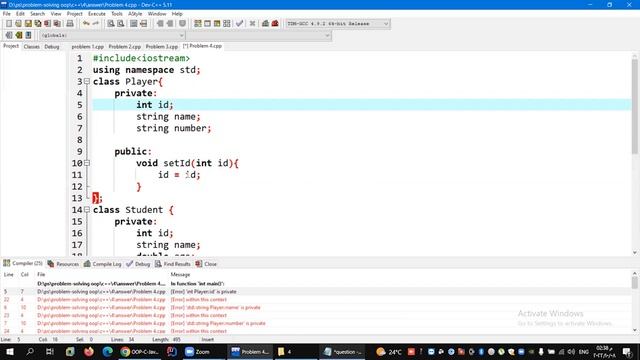Click the Print toolbar icon
The width and height of the screenshot is (640, 360).
pos(70,24)
